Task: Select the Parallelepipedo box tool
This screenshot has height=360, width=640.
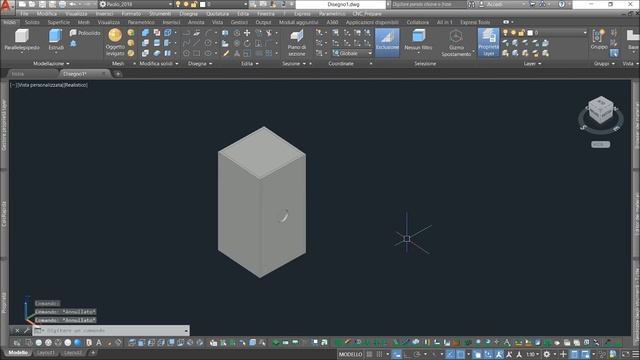Action: pyautogui.click(x=22, y=40)
